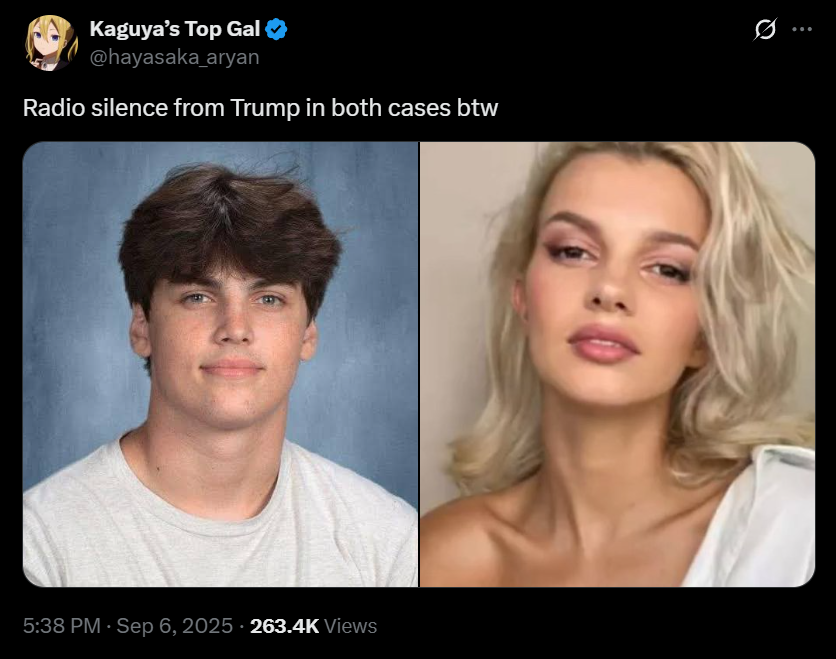Visit the @hayasaka_aryan handle

click(x=174, y=57)
